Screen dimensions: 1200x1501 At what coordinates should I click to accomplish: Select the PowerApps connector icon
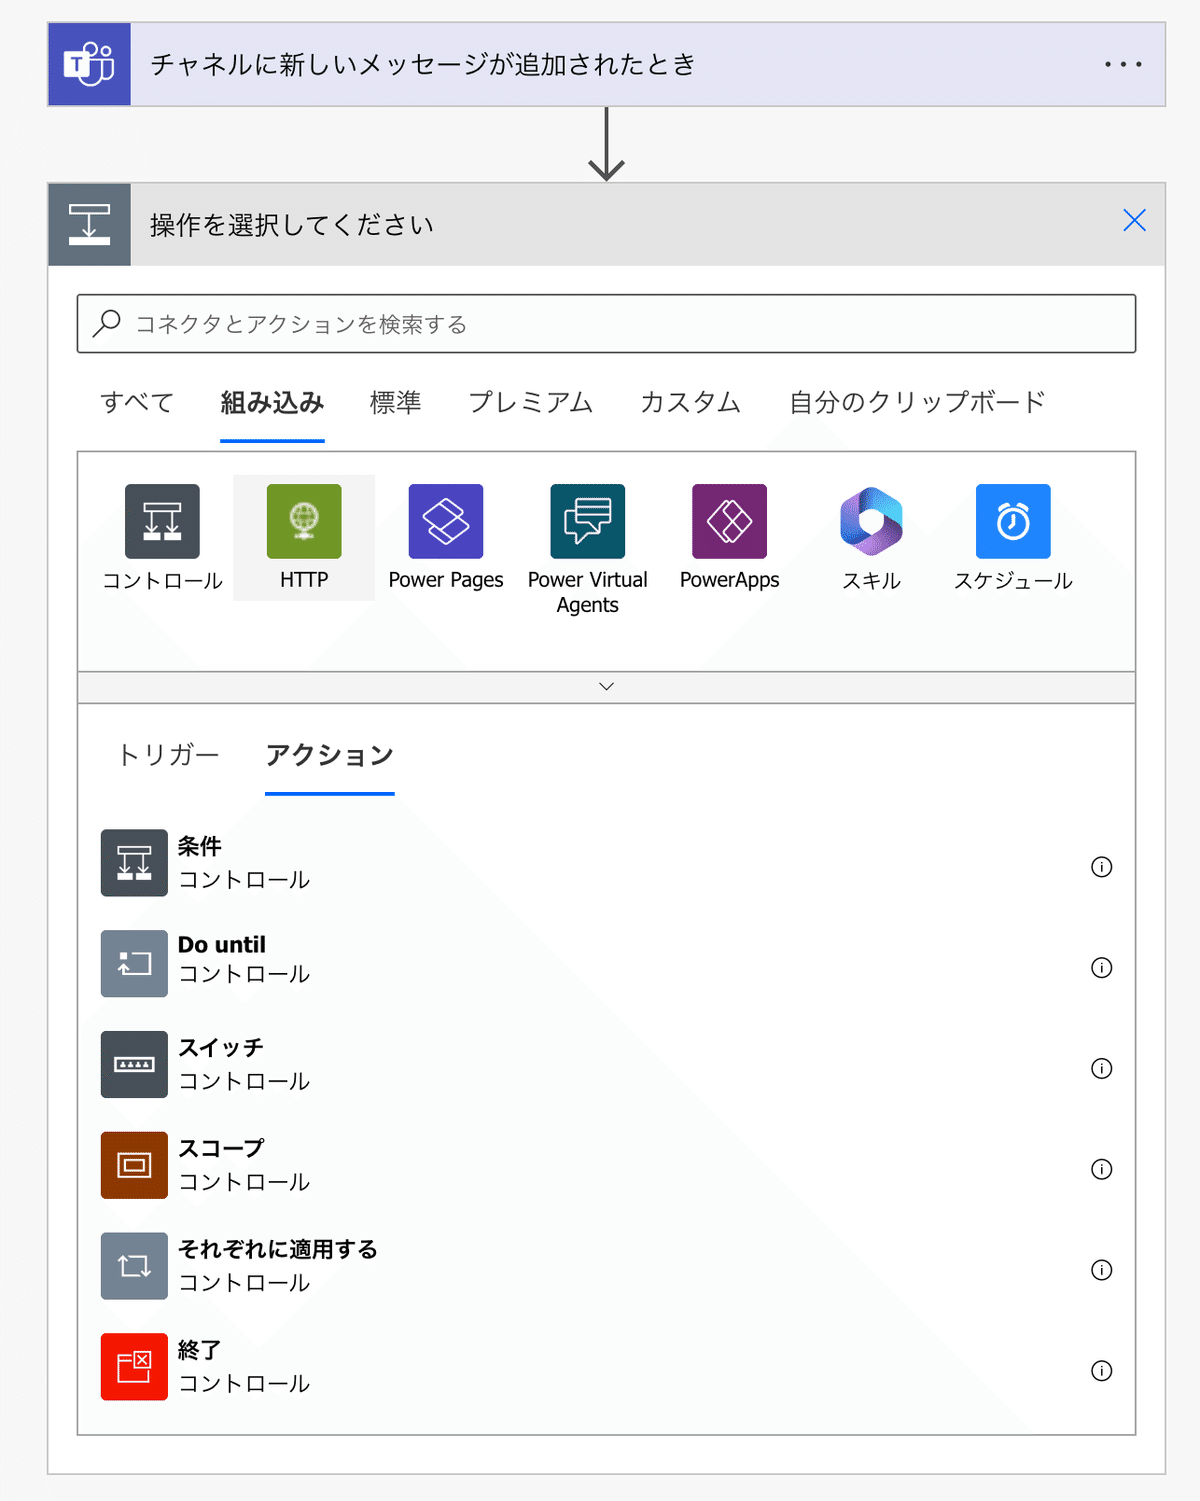click(x=730, y=521)
